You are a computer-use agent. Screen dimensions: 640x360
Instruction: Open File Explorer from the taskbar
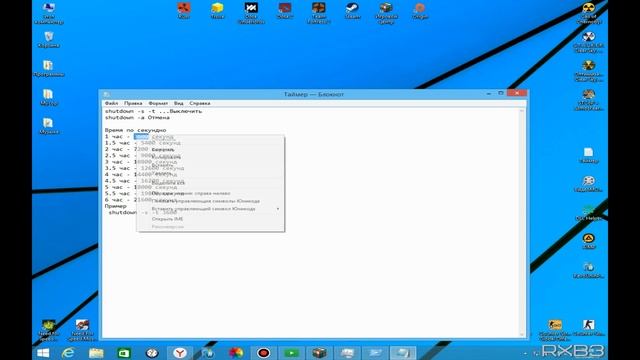96,353
